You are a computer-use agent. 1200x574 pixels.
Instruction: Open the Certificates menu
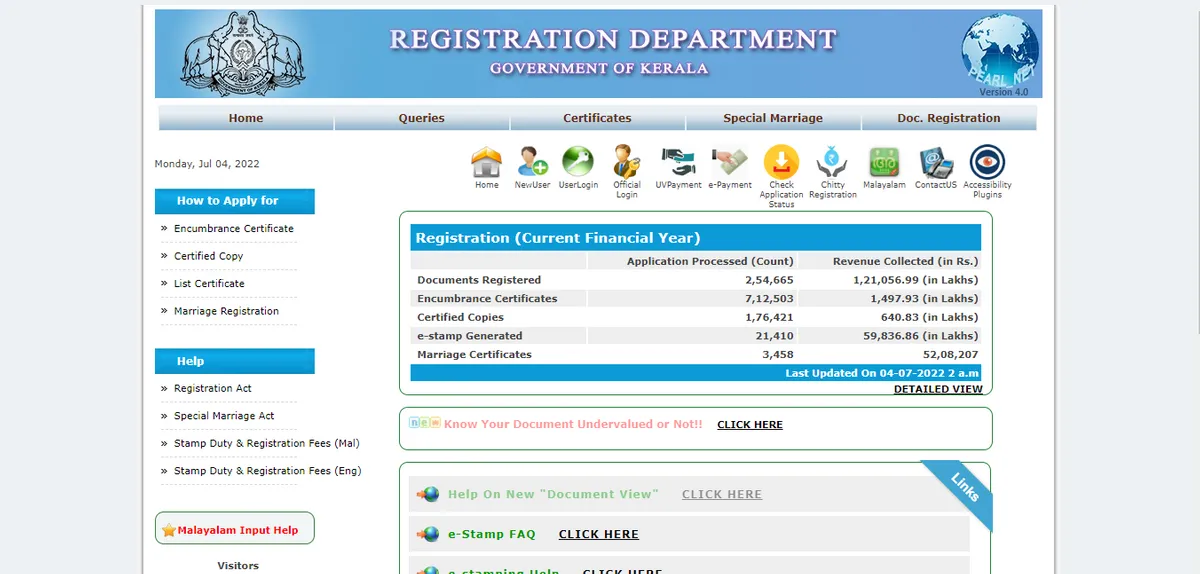coord(597,118)
